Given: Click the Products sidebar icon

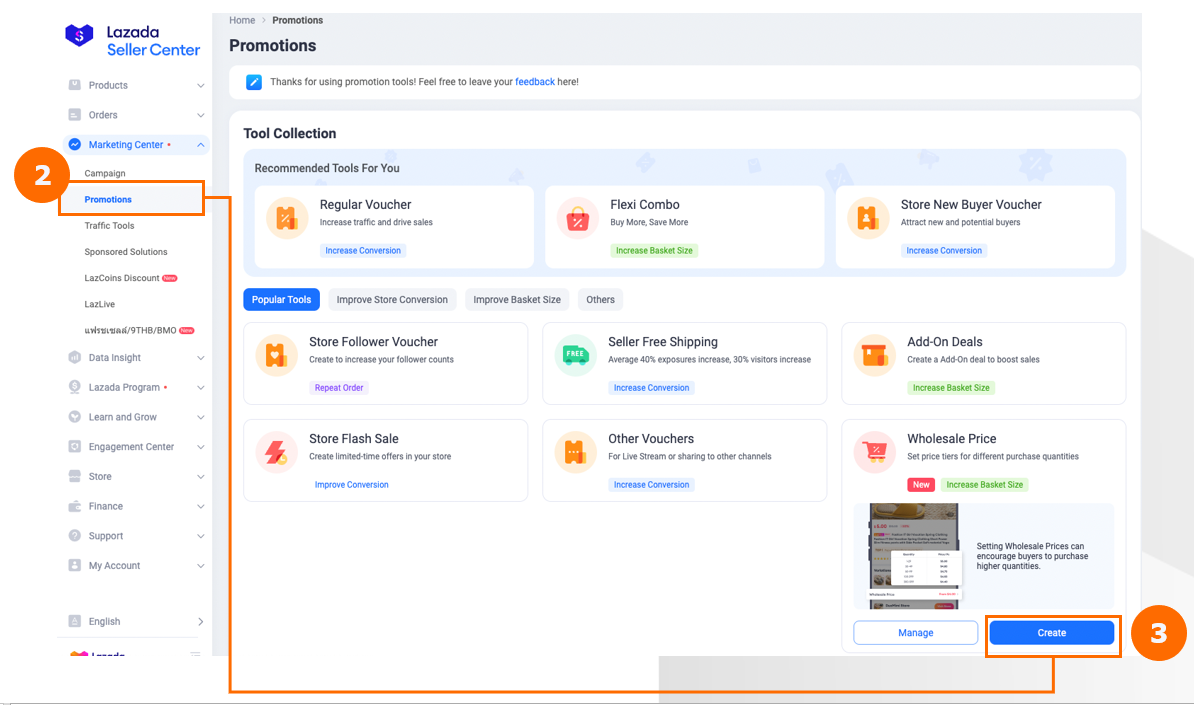Looking at the screenshot, I should (x=75, y=85).
